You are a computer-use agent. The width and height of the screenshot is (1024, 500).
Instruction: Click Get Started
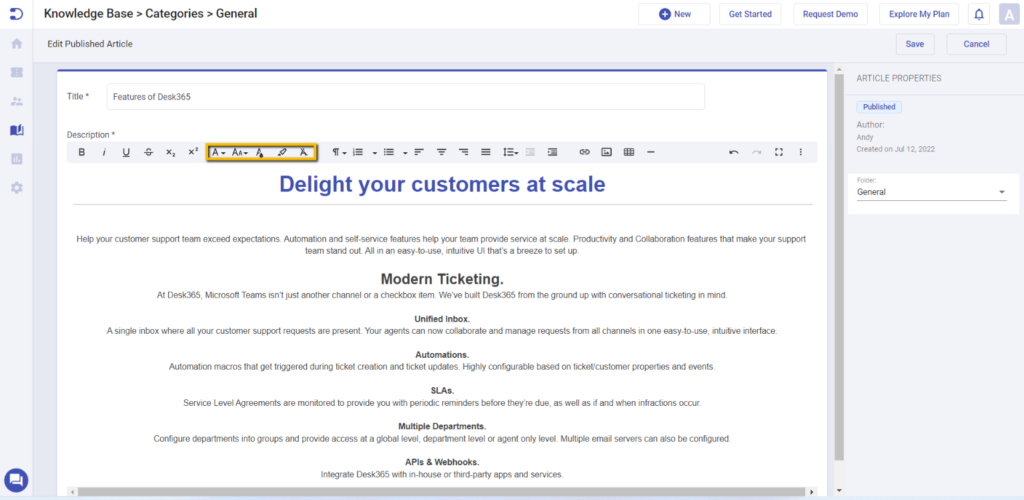[750, 14]
